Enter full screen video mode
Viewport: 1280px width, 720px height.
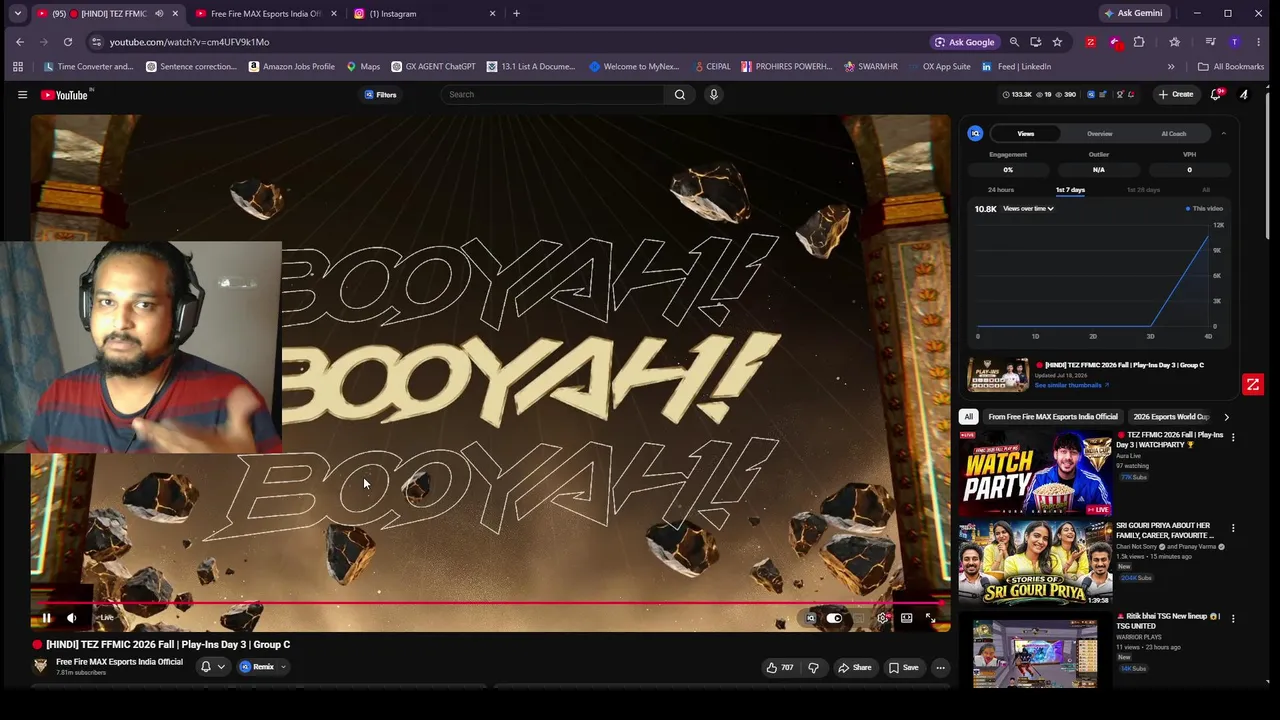pos(930,618)
